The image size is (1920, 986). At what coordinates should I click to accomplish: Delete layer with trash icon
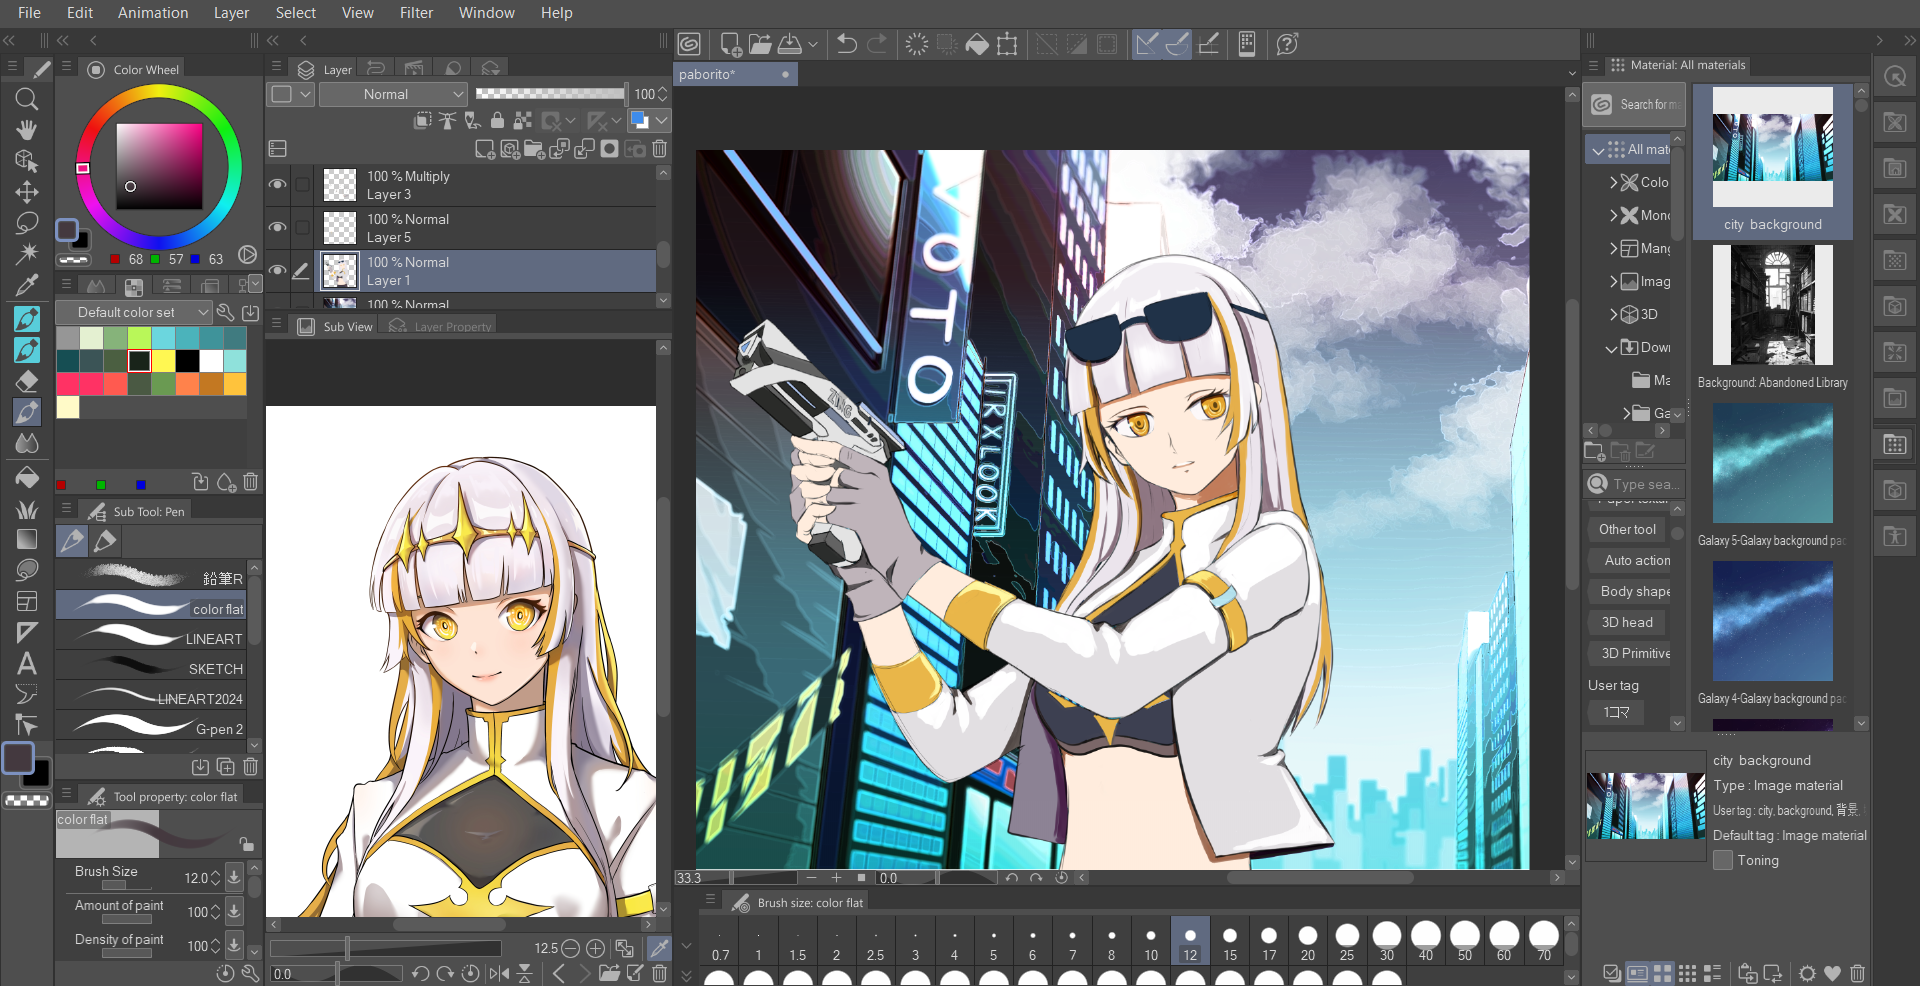pos(660,149)
